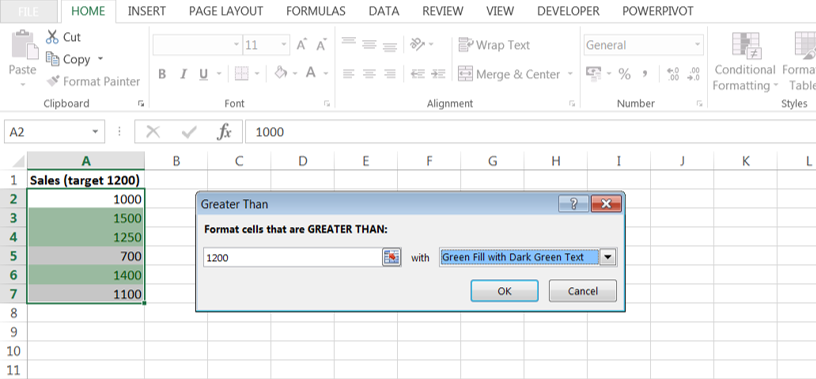Open Conditional Formatting menu
Image resolution: width=816 pixels, height=379 pixels.
(745, 61)
